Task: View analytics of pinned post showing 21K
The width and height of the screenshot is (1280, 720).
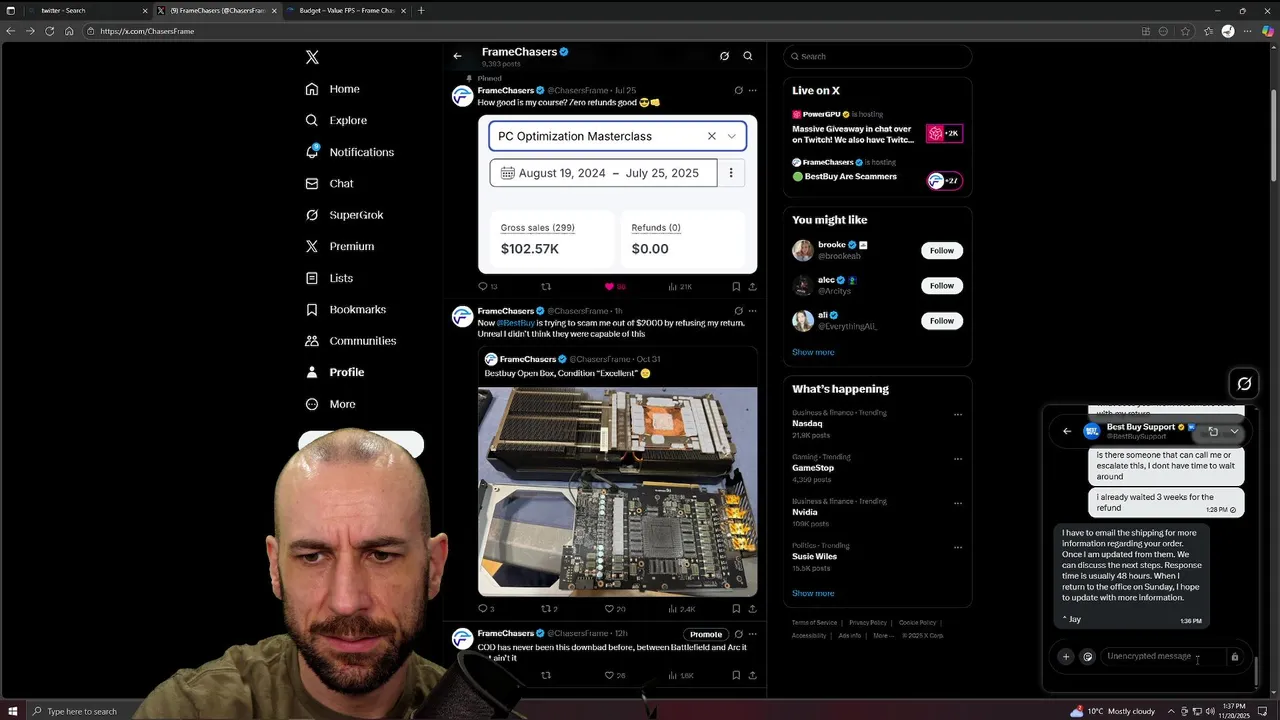Action: coord(680,286)
